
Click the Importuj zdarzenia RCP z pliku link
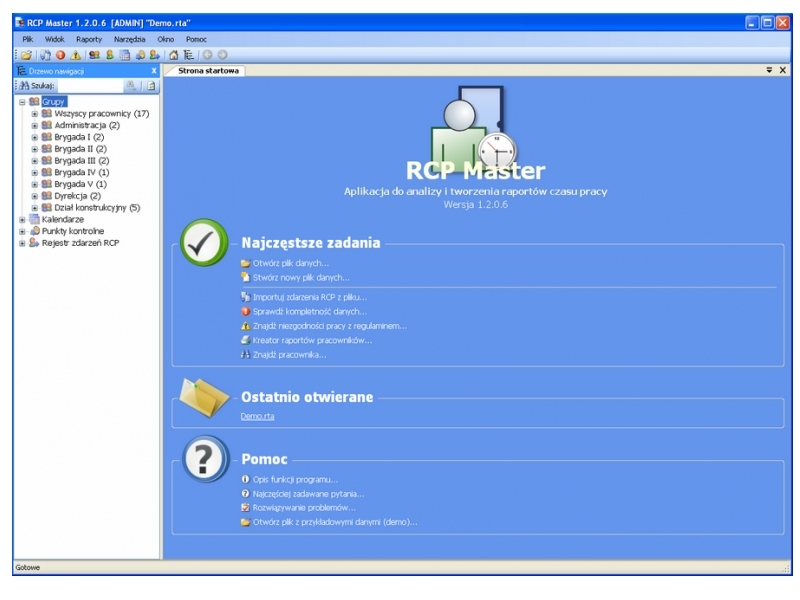[310, 297]
